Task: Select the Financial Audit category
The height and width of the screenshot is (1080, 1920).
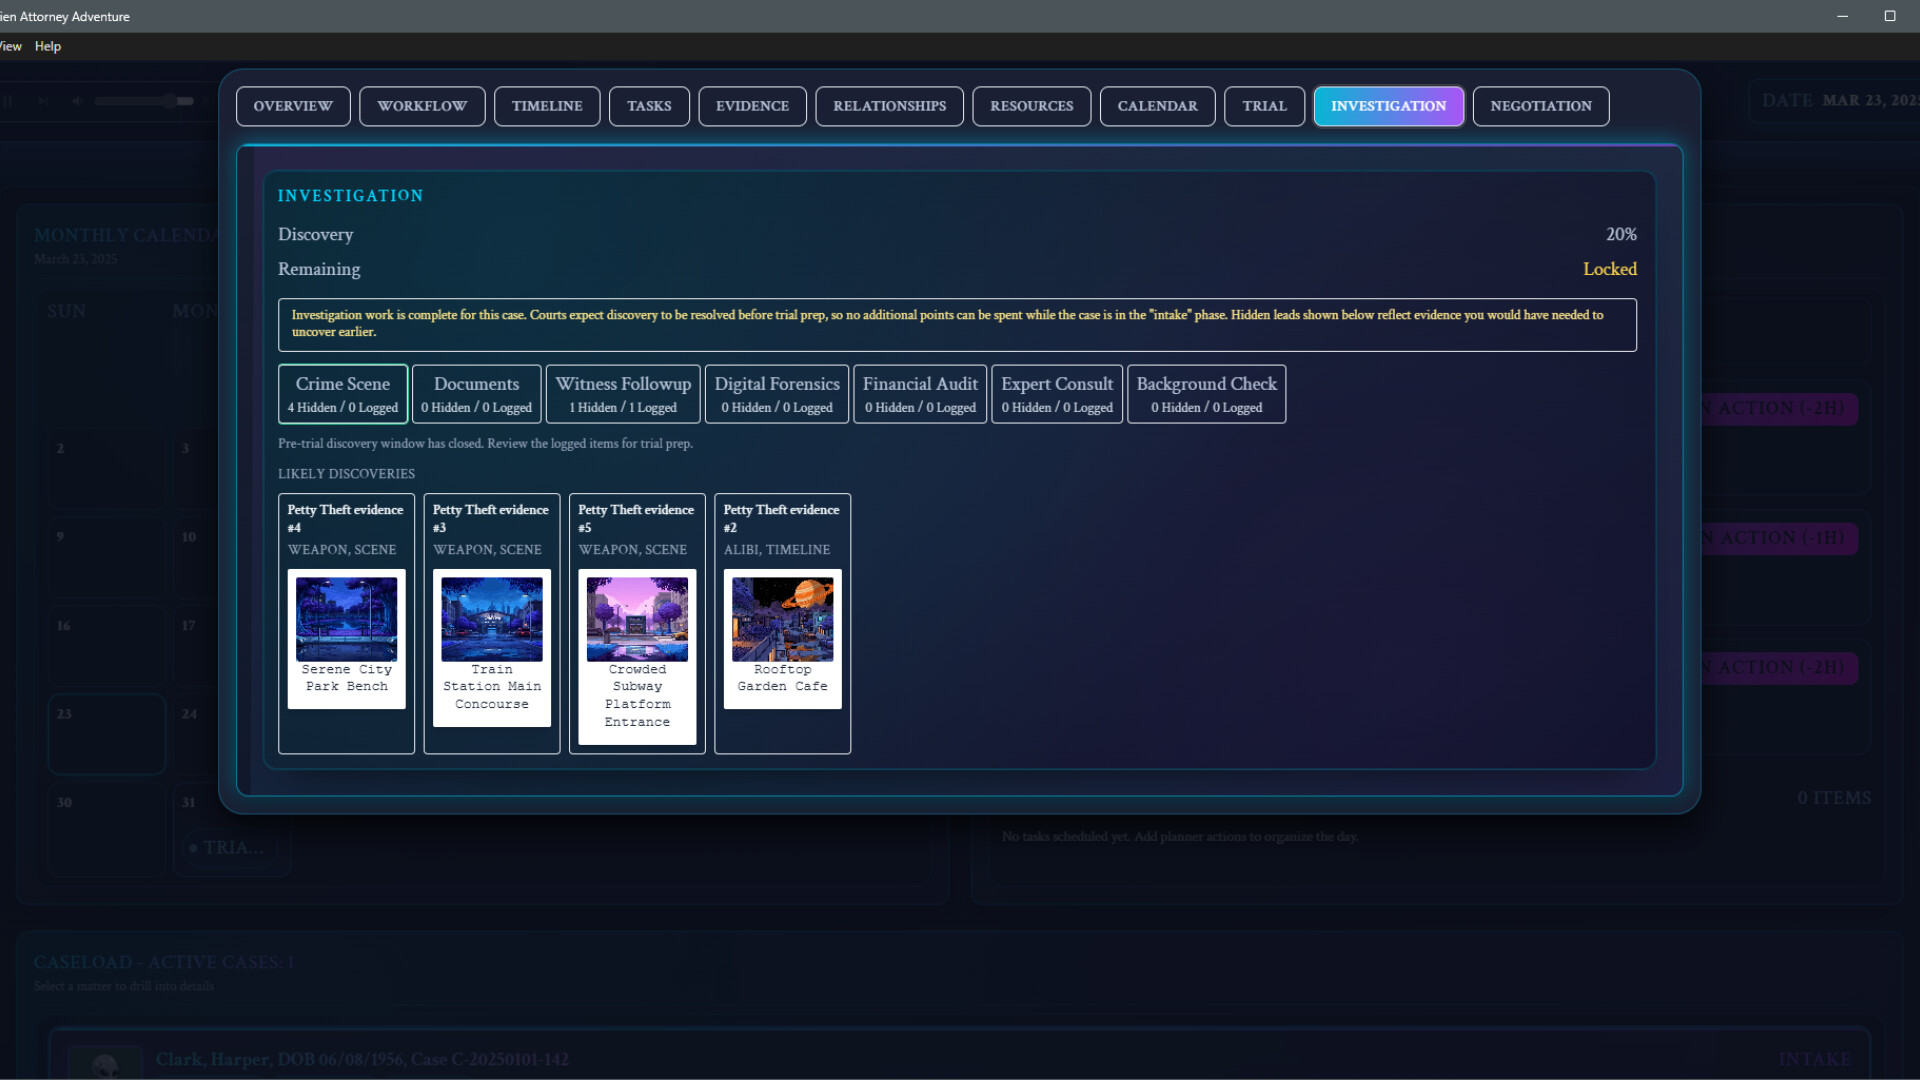Action: tap(919, 393)
